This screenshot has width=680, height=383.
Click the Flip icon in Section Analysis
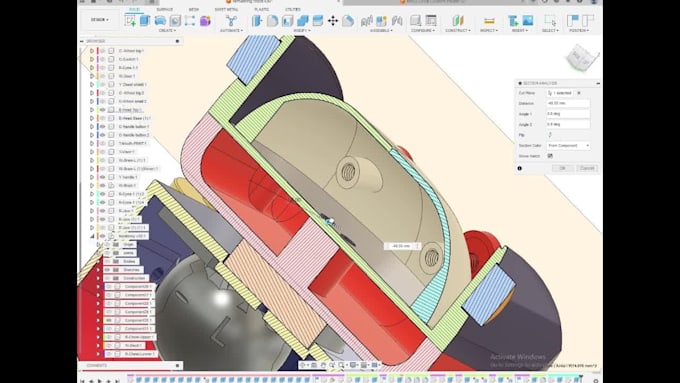click(x=550, y=135)
